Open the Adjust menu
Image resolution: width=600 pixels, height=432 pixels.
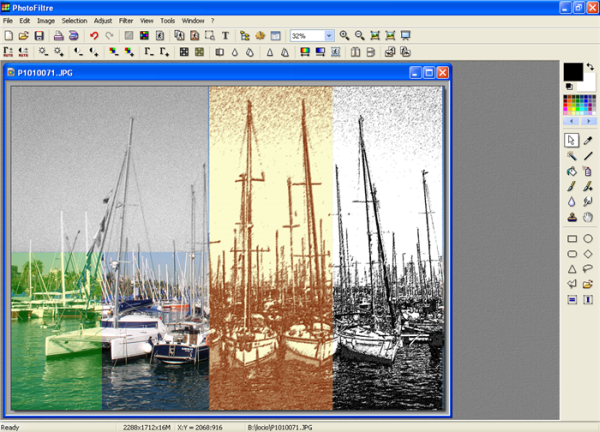tap(103, 21)
